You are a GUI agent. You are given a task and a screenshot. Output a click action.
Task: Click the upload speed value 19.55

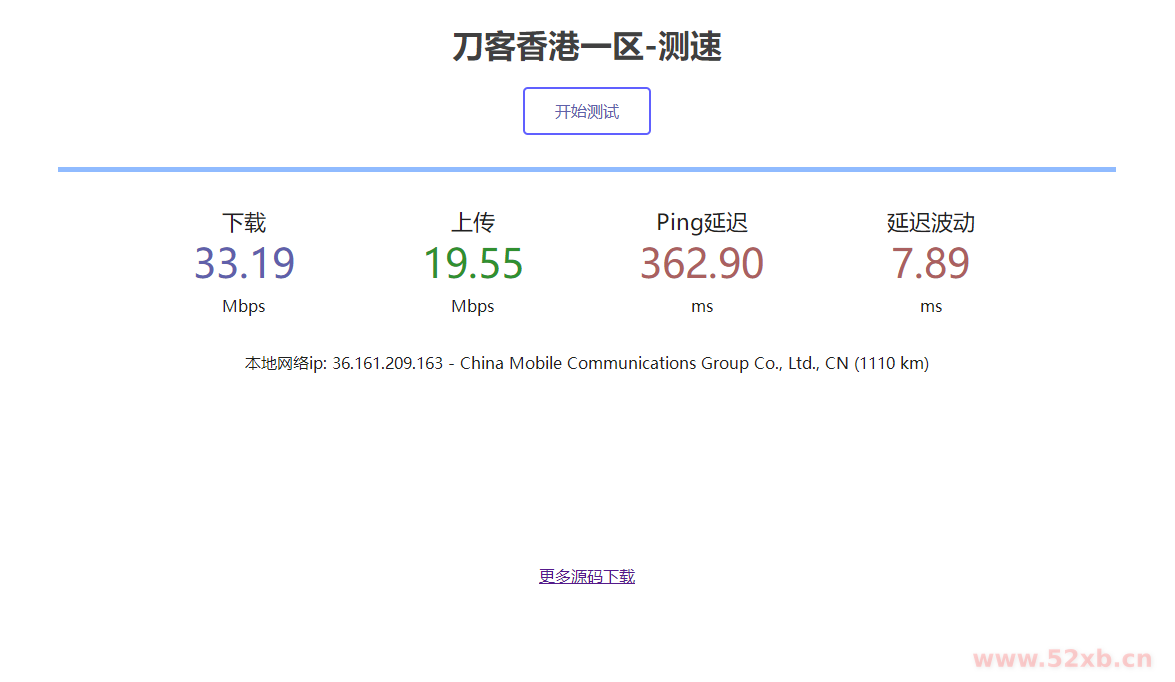[472, 263]
